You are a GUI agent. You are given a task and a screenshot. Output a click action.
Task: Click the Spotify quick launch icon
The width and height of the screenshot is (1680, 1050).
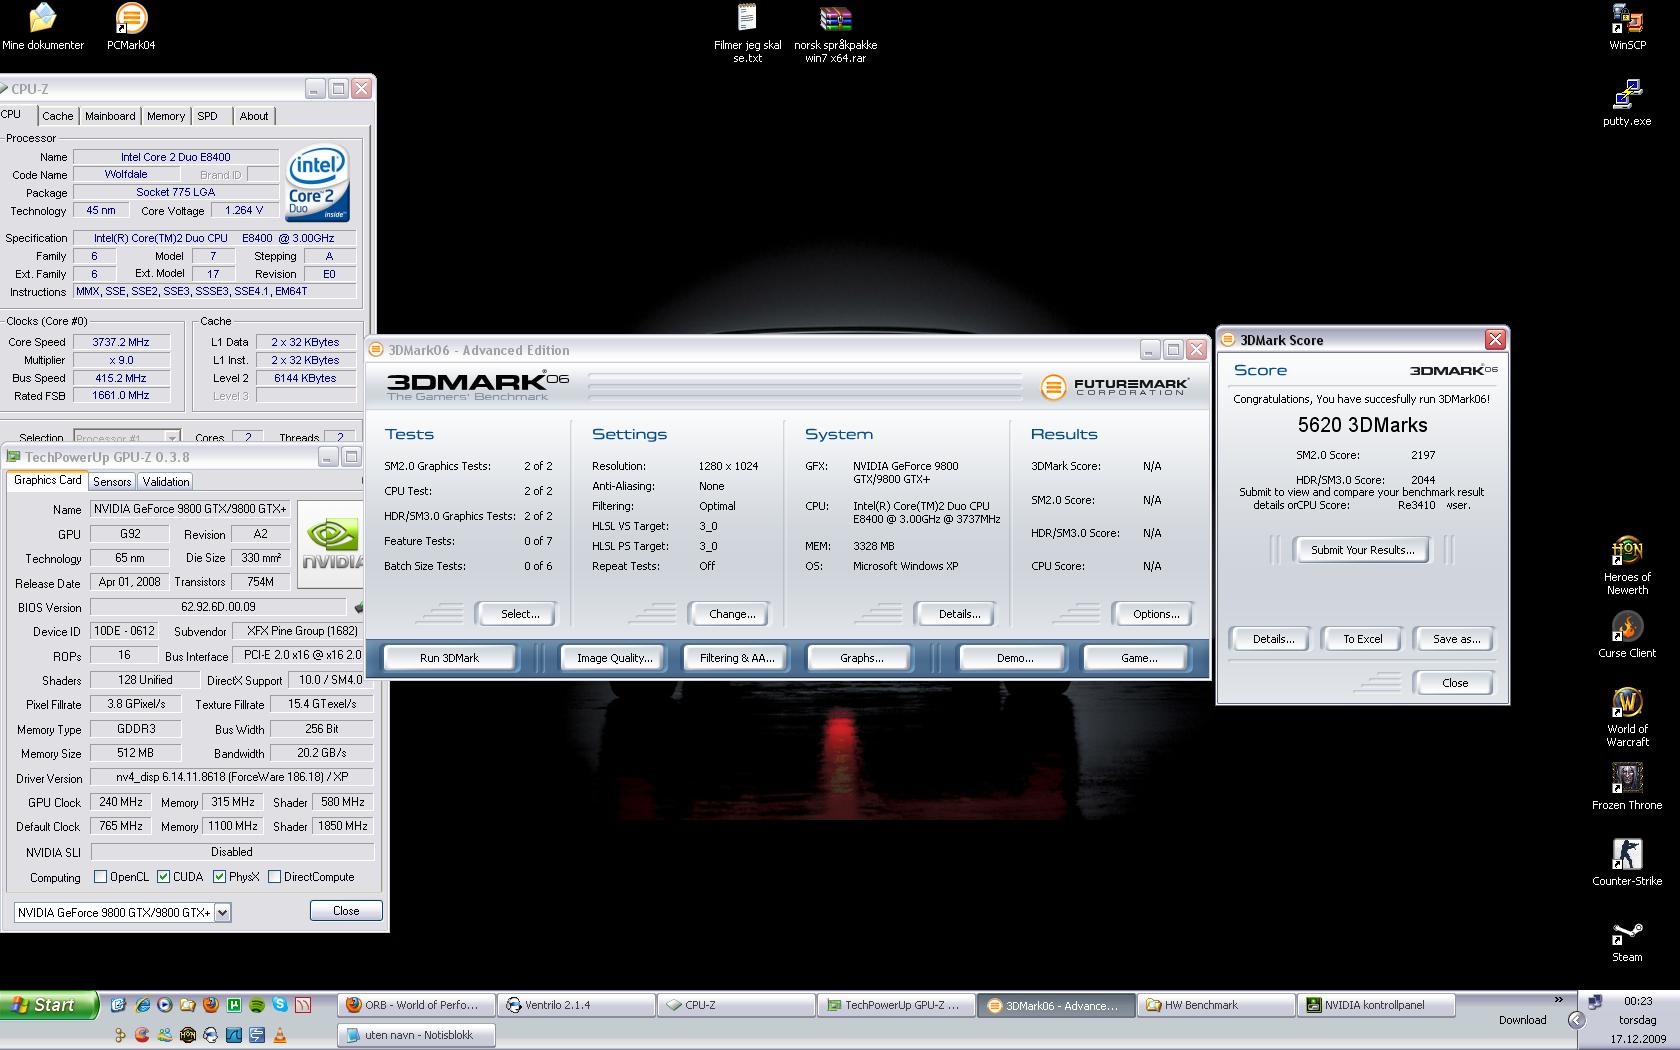pos(257,1005)
